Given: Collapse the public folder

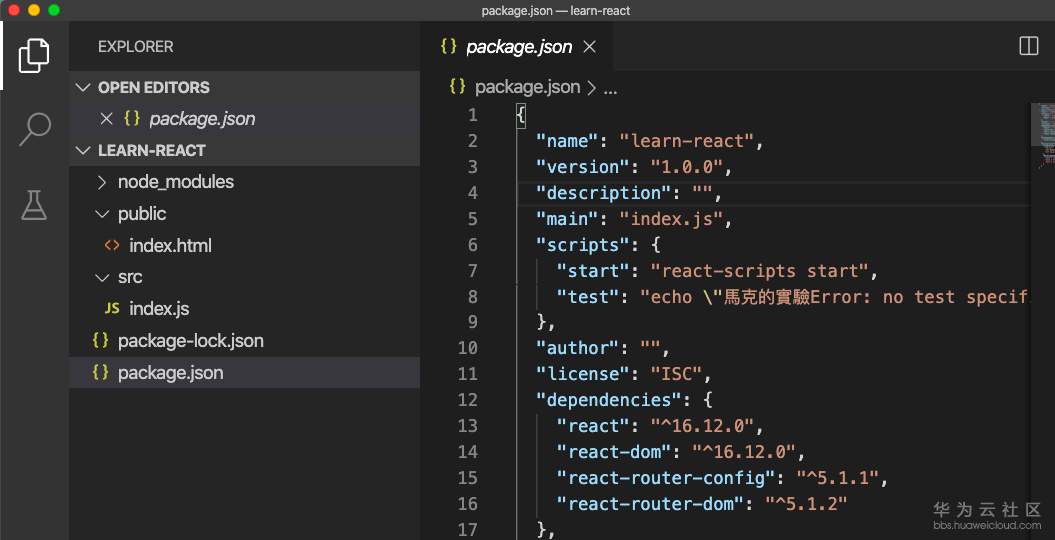Looking at the screenshot, I should pyautogui.click(x=101, y=214).
